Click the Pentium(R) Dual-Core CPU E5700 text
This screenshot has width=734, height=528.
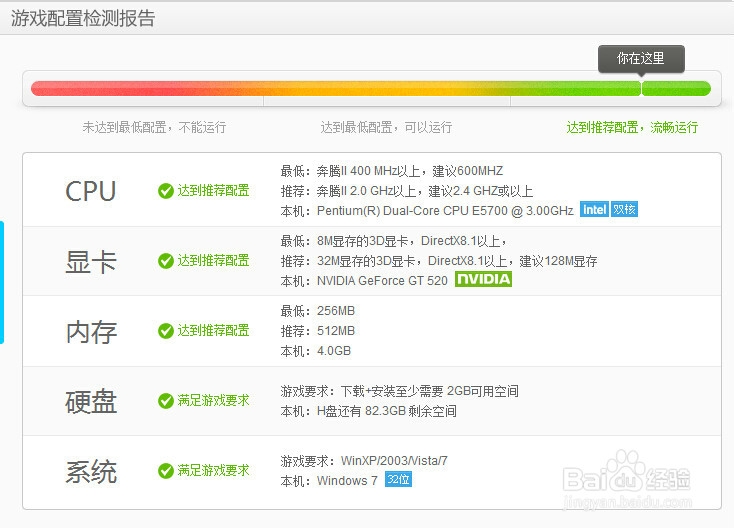click(445, 211)
